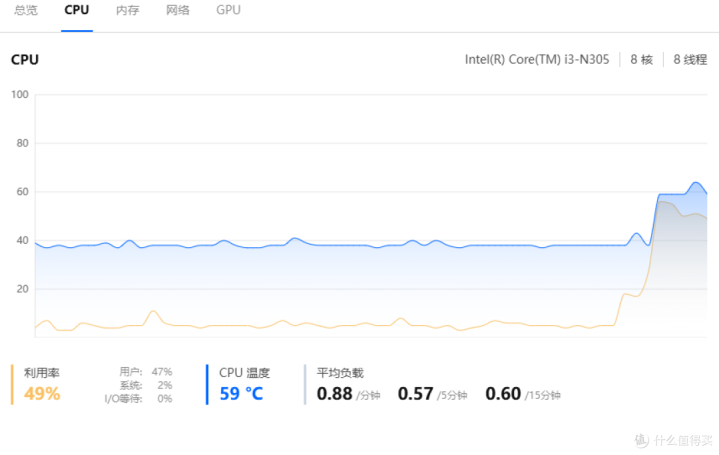The image size is (719, 455).
Task: Select the CPU tab
Action: 76,10
